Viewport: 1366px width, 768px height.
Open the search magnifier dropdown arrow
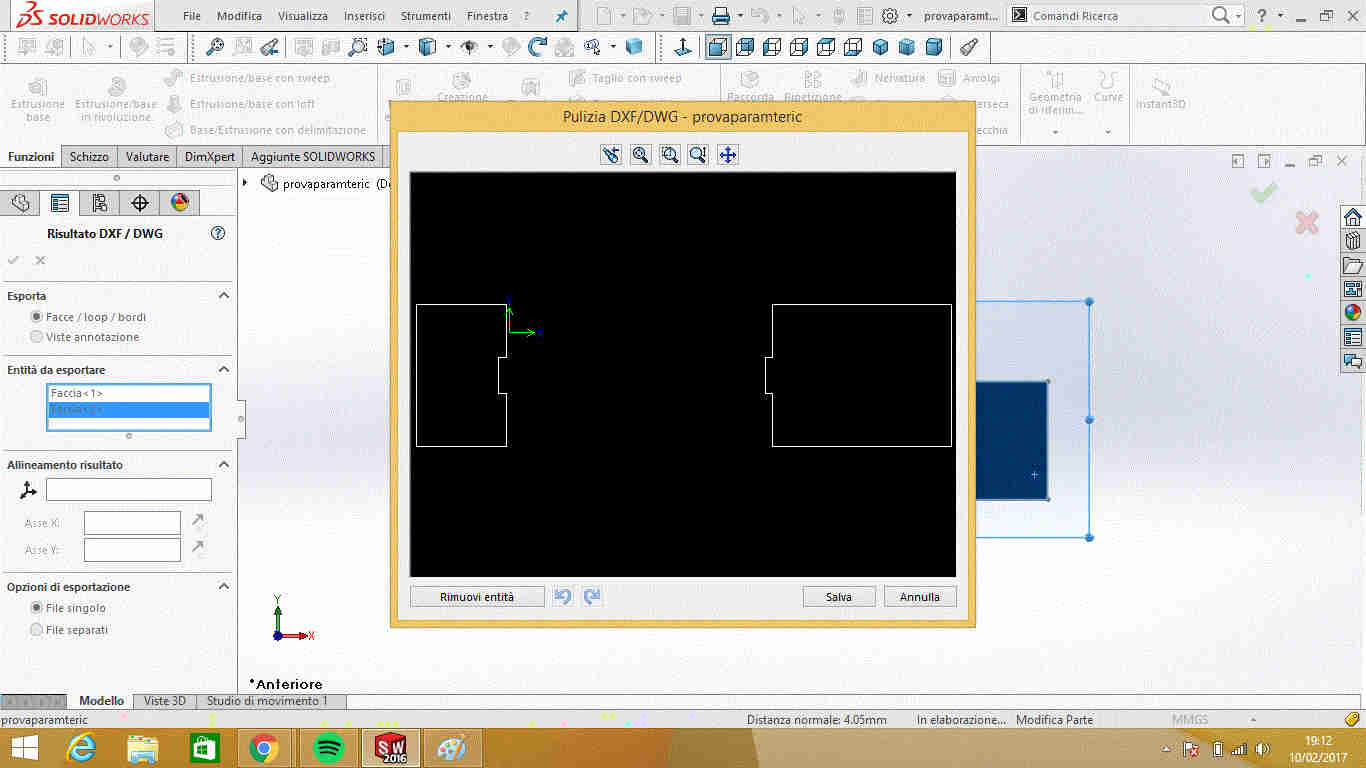[x=1239, y=16]
